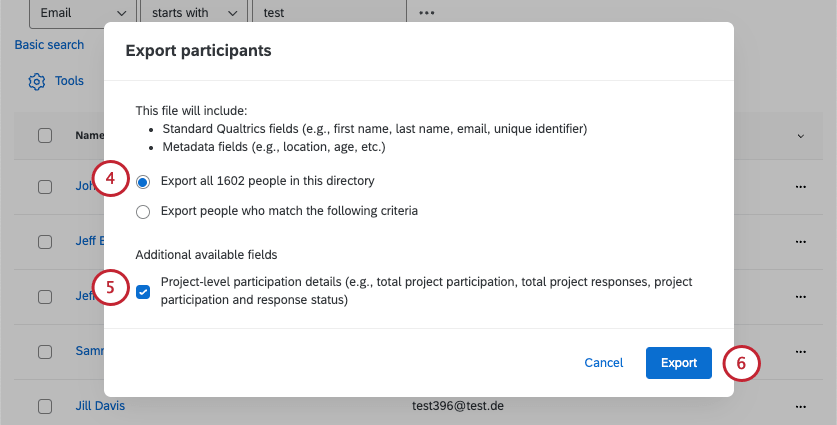
Task: Open the row options menu for Jill Davis
Action: 800,407
